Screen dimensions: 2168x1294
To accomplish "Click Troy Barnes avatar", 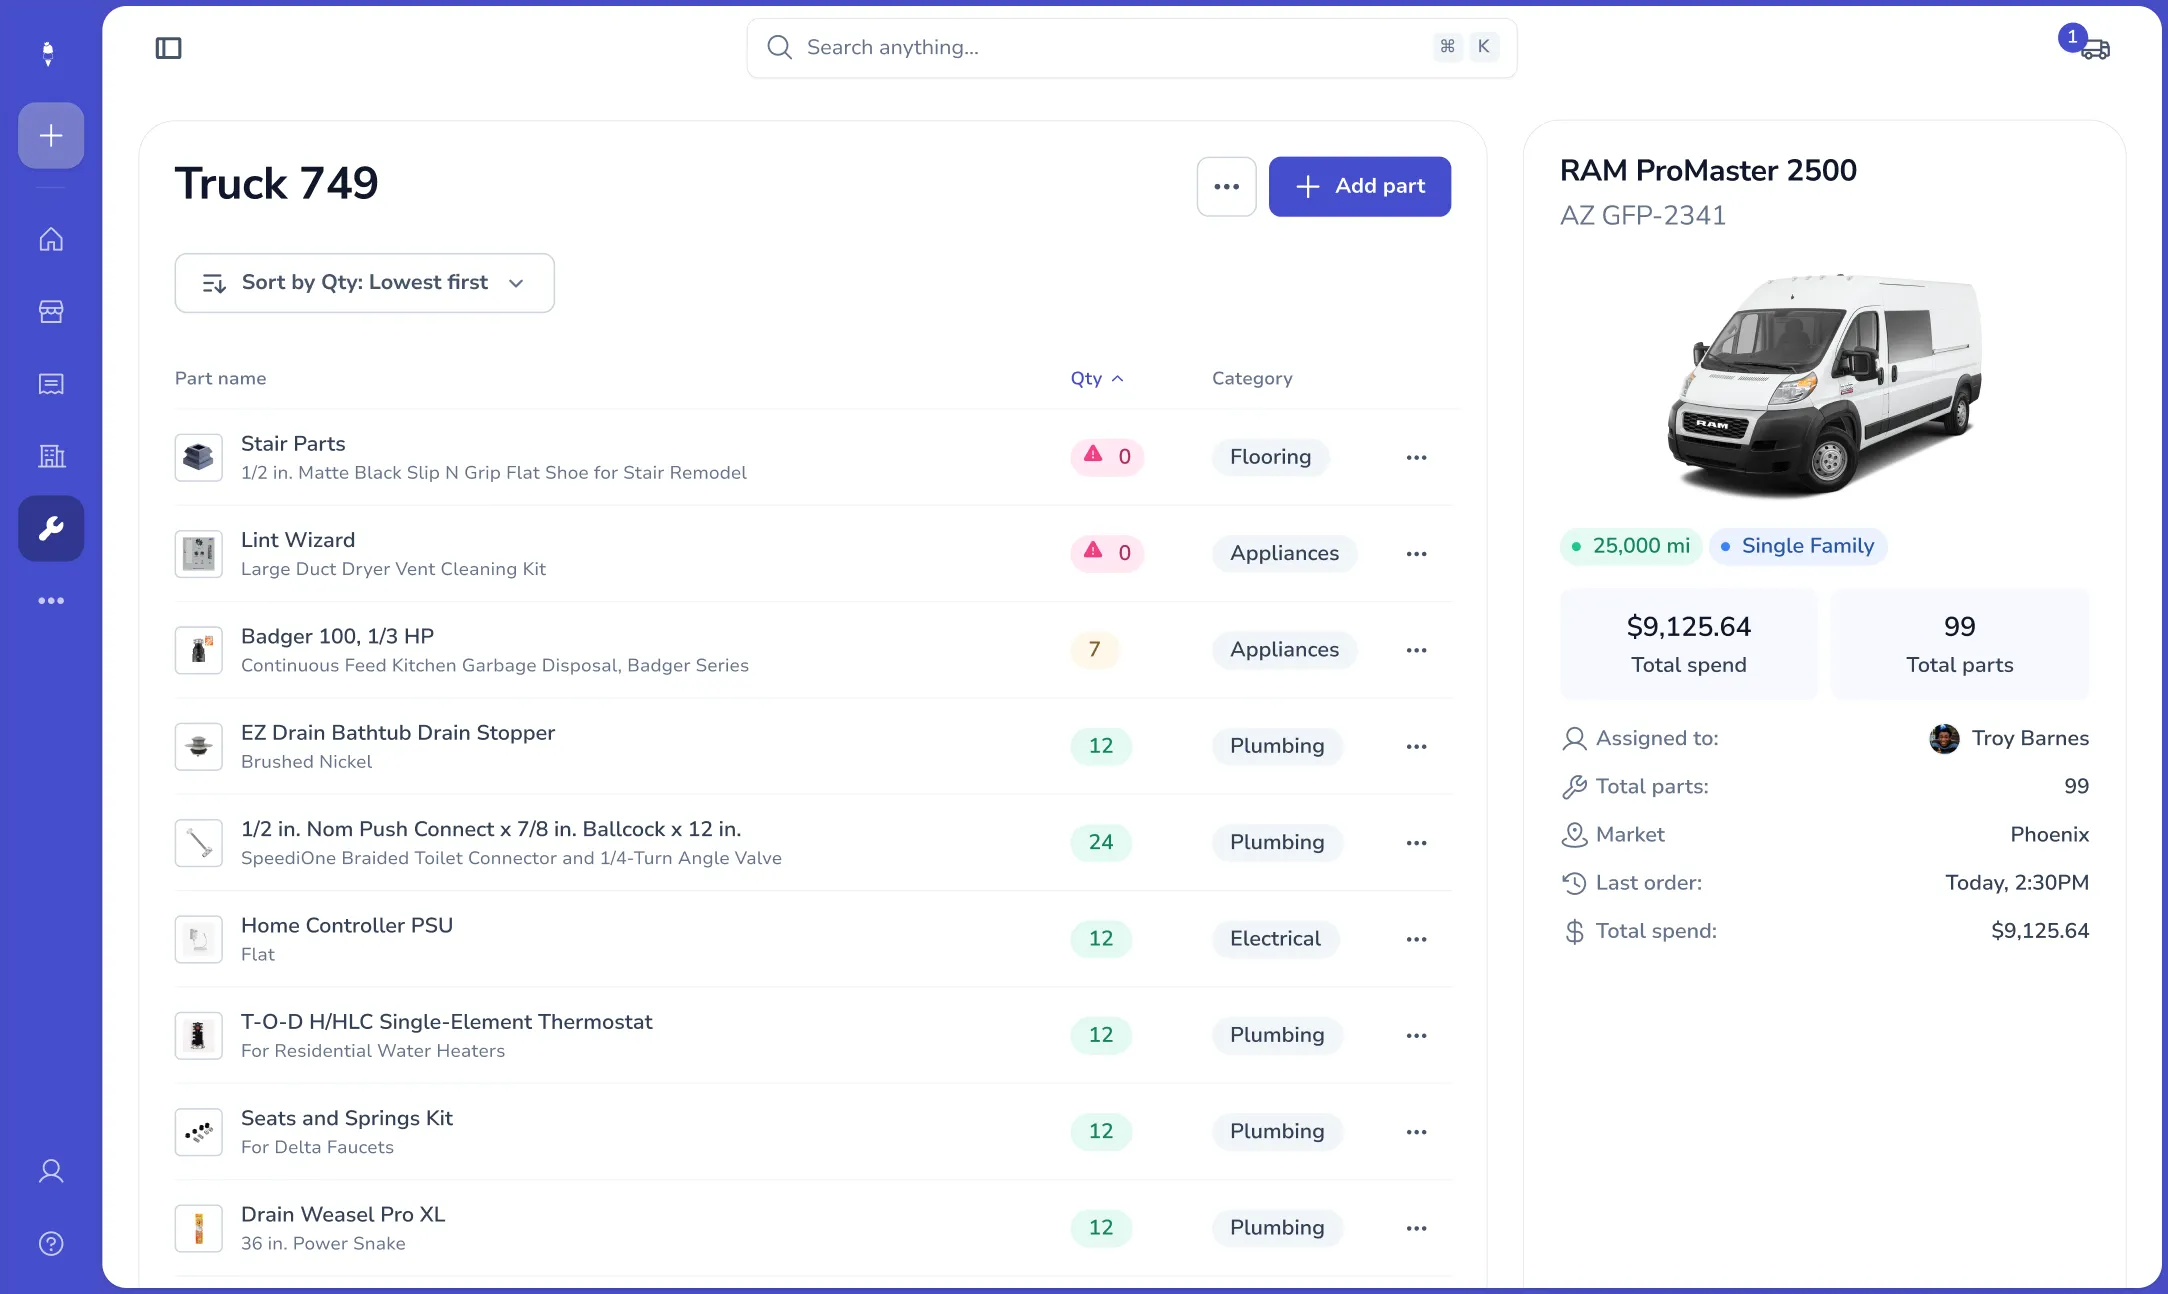I will pyautogui.click(x=1944, y=739).
